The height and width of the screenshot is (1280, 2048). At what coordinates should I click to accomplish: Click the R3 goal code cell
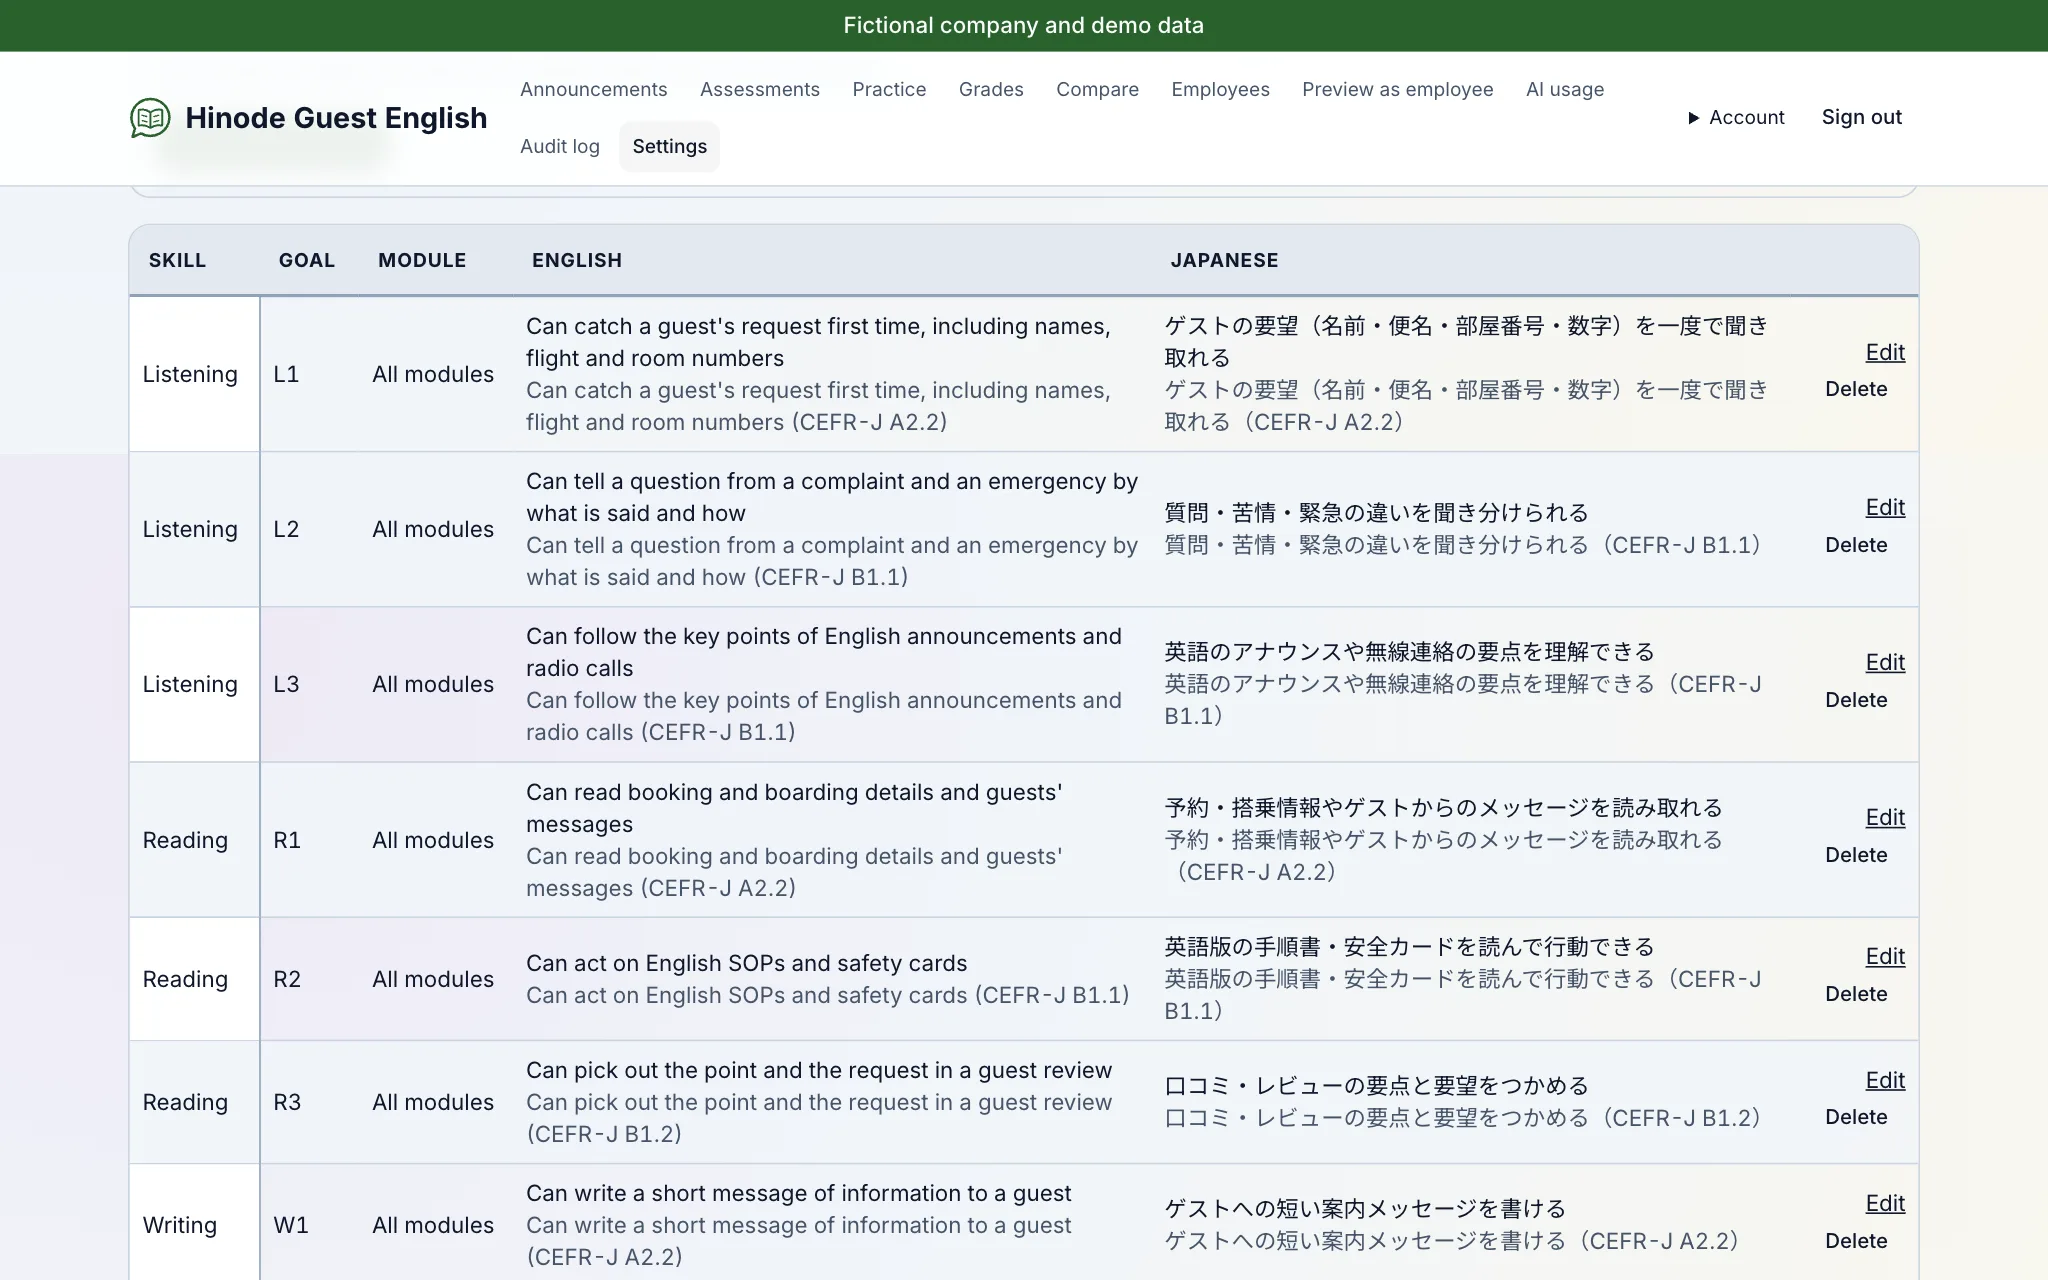[x=310, y=1102]
